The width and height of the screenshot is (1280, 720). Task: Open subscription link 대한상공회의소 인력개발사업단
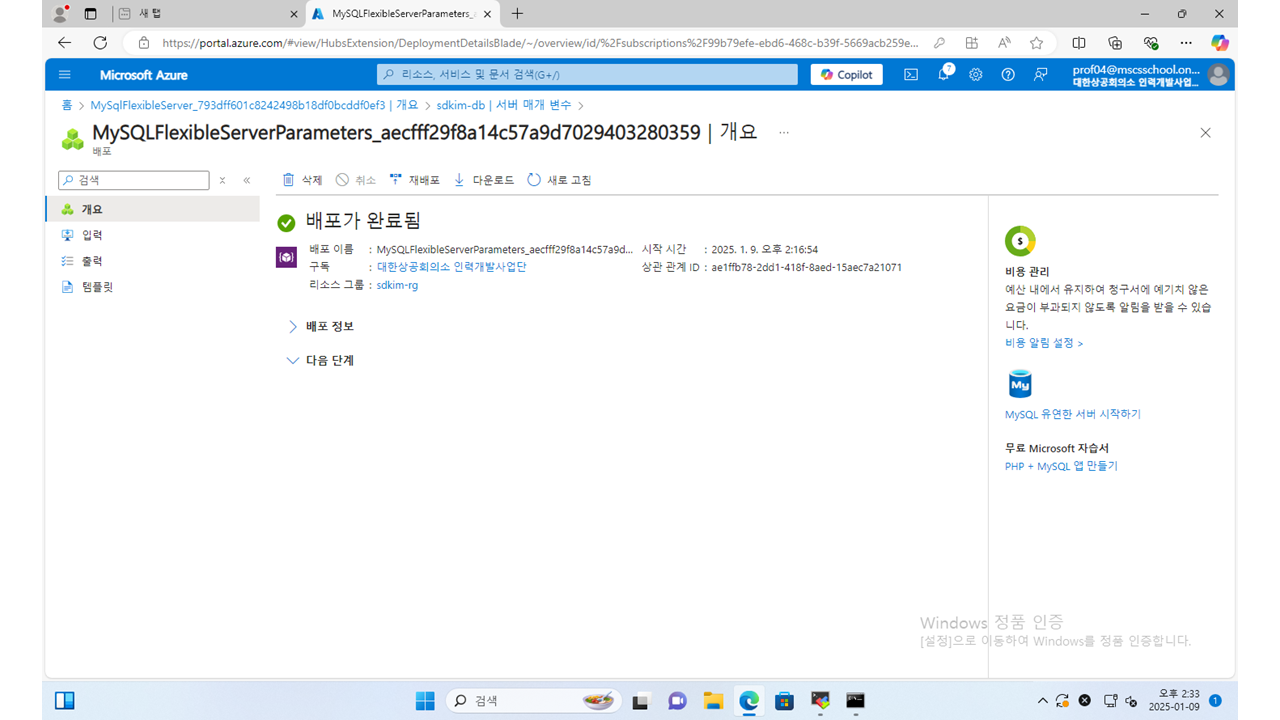[x=451, y=267]
